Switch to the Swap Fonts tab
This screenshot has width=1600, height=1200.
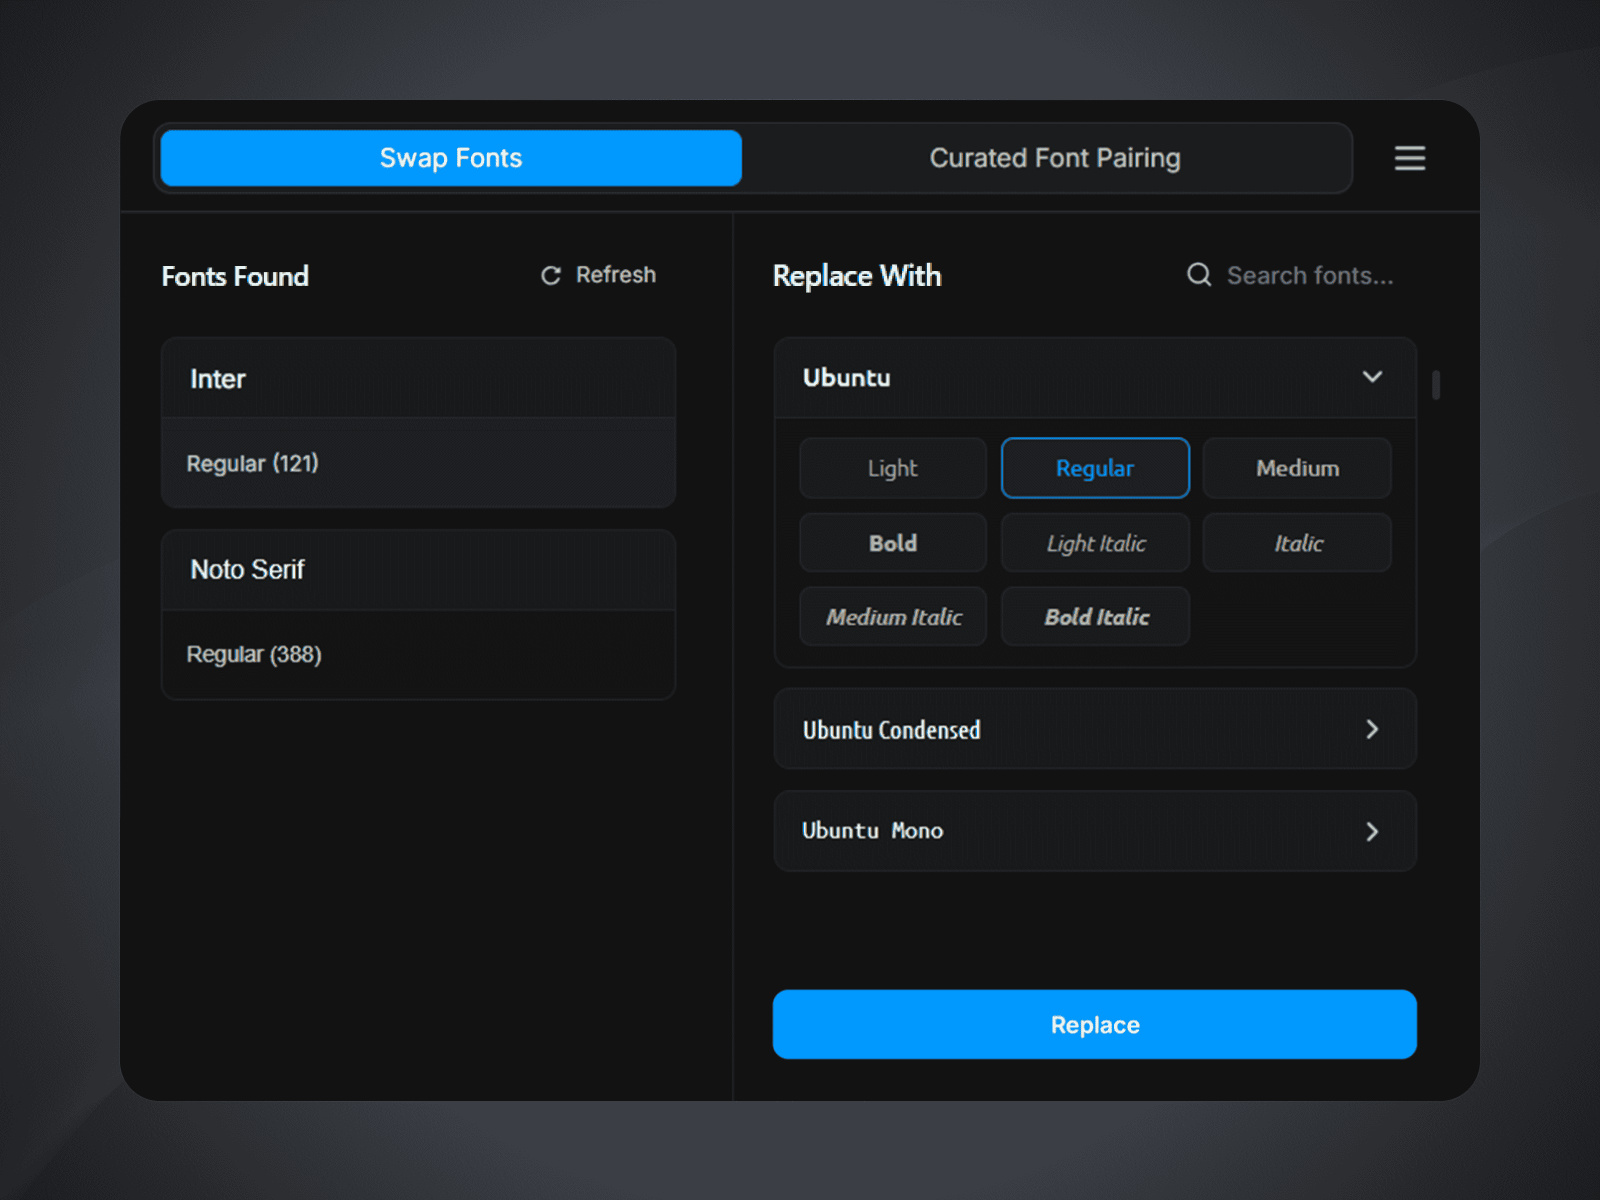[x=450, y=157]
